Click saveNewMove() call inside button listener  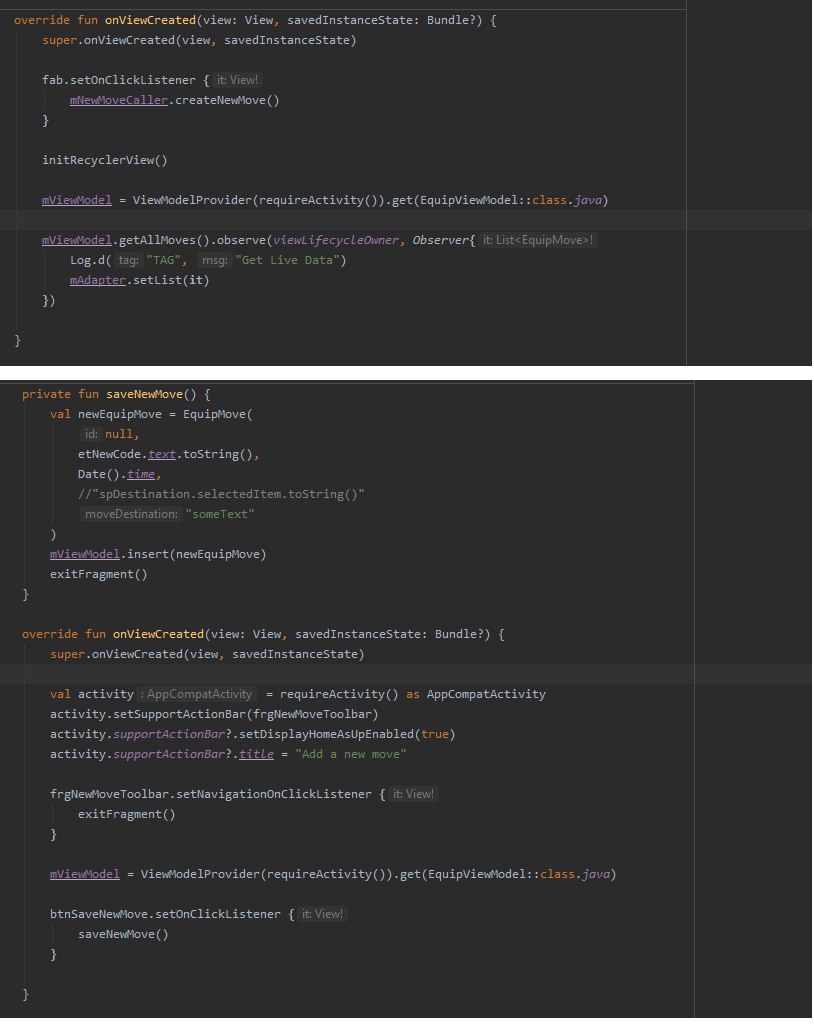[x=123, y=935]
